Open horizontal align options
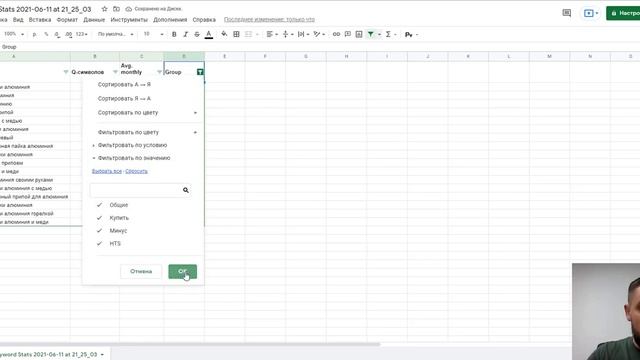 [269, 34]
